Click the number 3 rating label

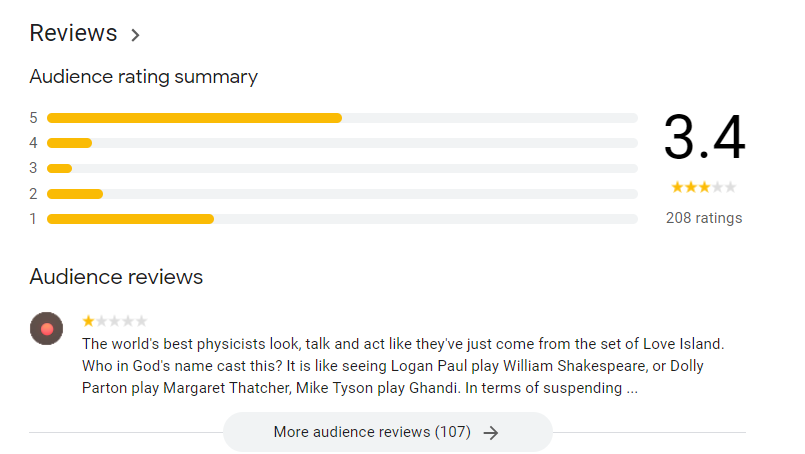click(x=33, y=168)
